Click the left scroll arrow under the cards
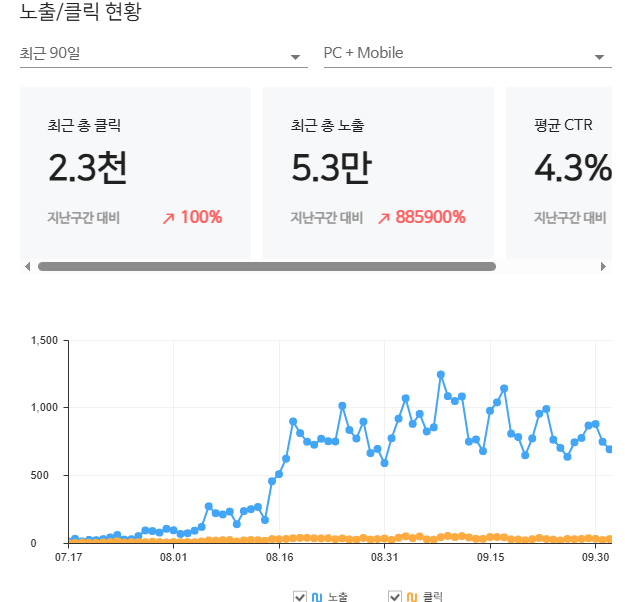The image size is (625, 602). [28, 267]
